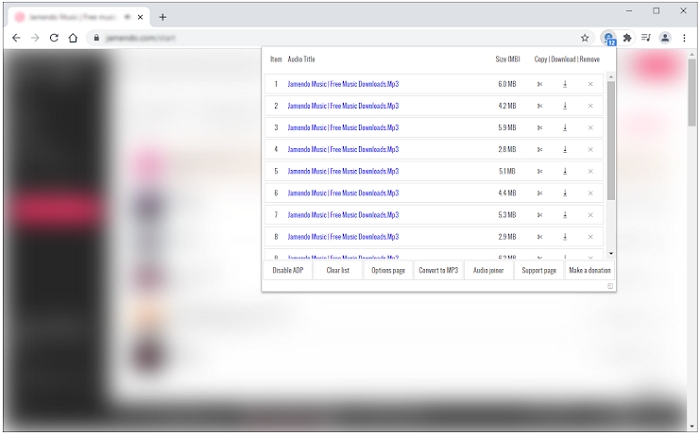Copy link for item 4 (2.8 MB)
This screenshot has height=435, width=700.
click(x=540, y=150)
